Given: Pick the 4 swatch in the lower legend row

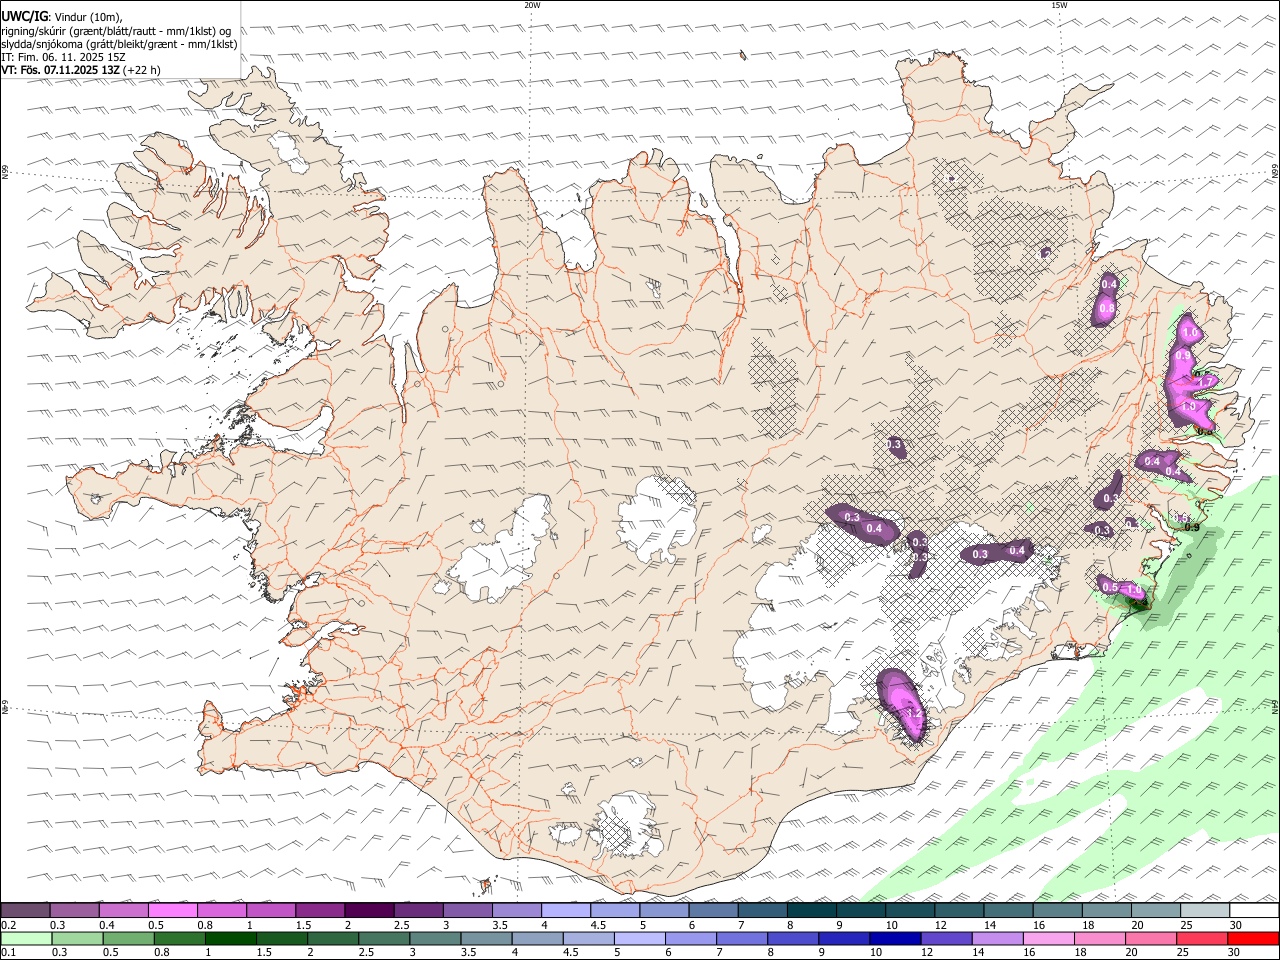Looking at the screenshot, I should point(537,939).
